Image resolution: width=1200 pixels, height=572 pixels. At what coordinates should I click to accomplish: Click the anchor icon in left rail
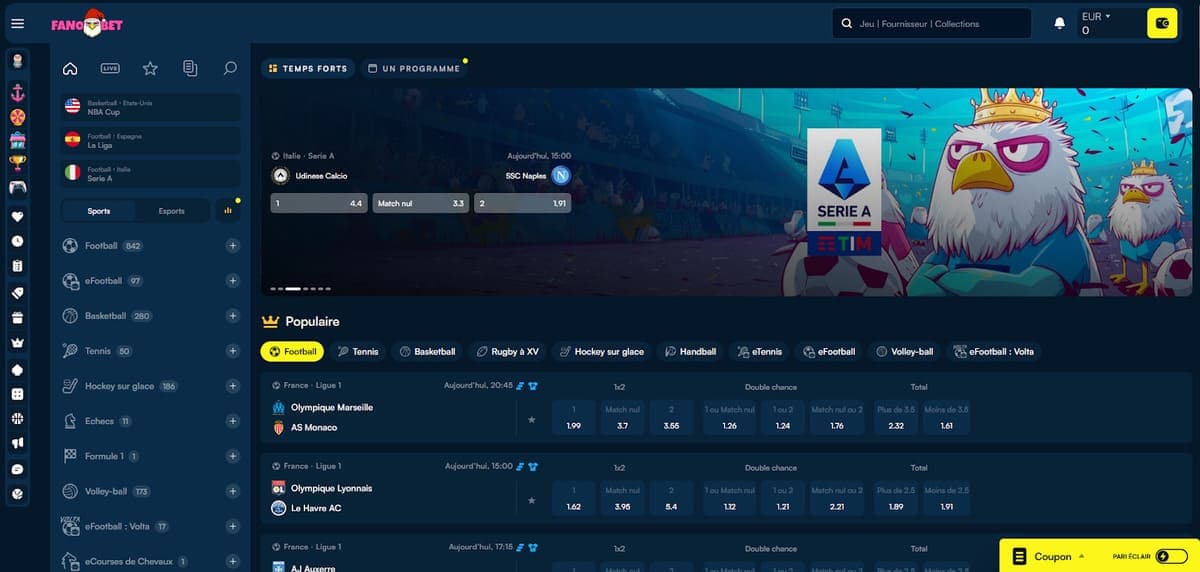tap(17, 93)
